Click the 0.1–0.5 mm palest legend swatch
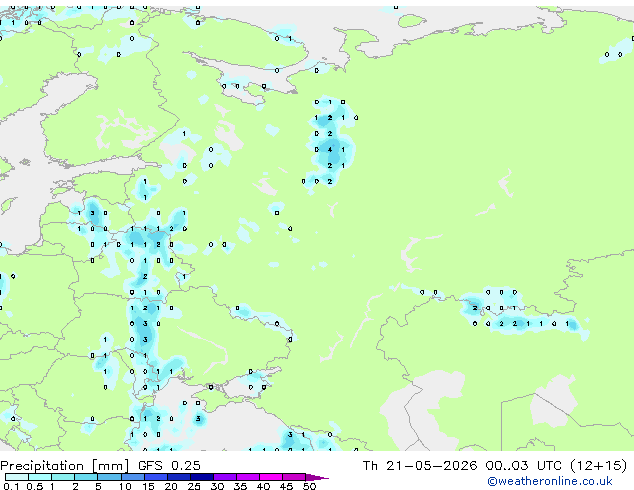 click(17, 477)
